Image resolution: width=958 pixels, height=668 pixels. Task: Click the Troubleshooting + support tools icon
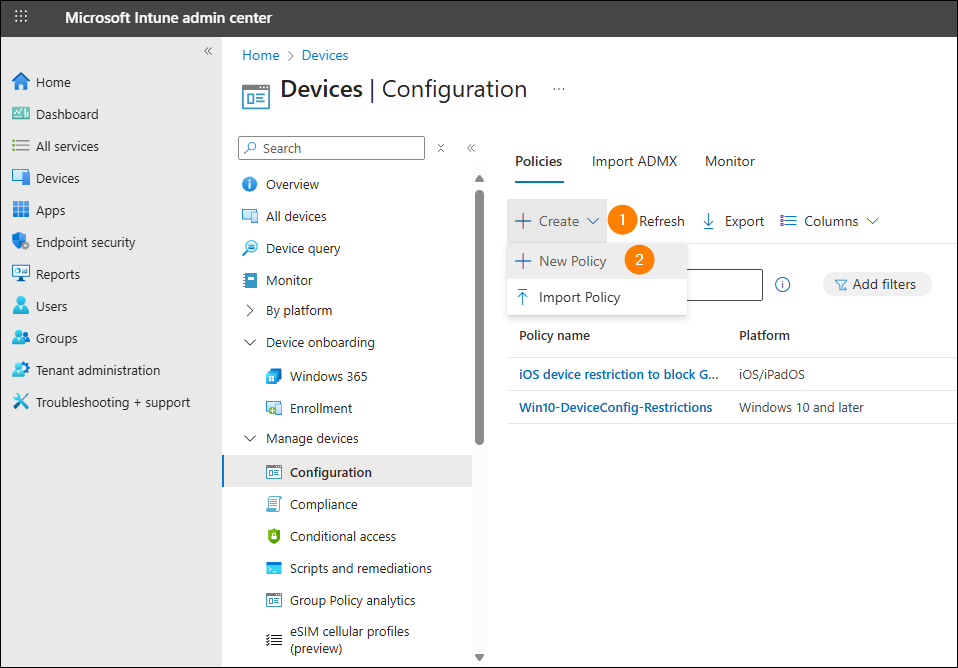coord(20,402)
